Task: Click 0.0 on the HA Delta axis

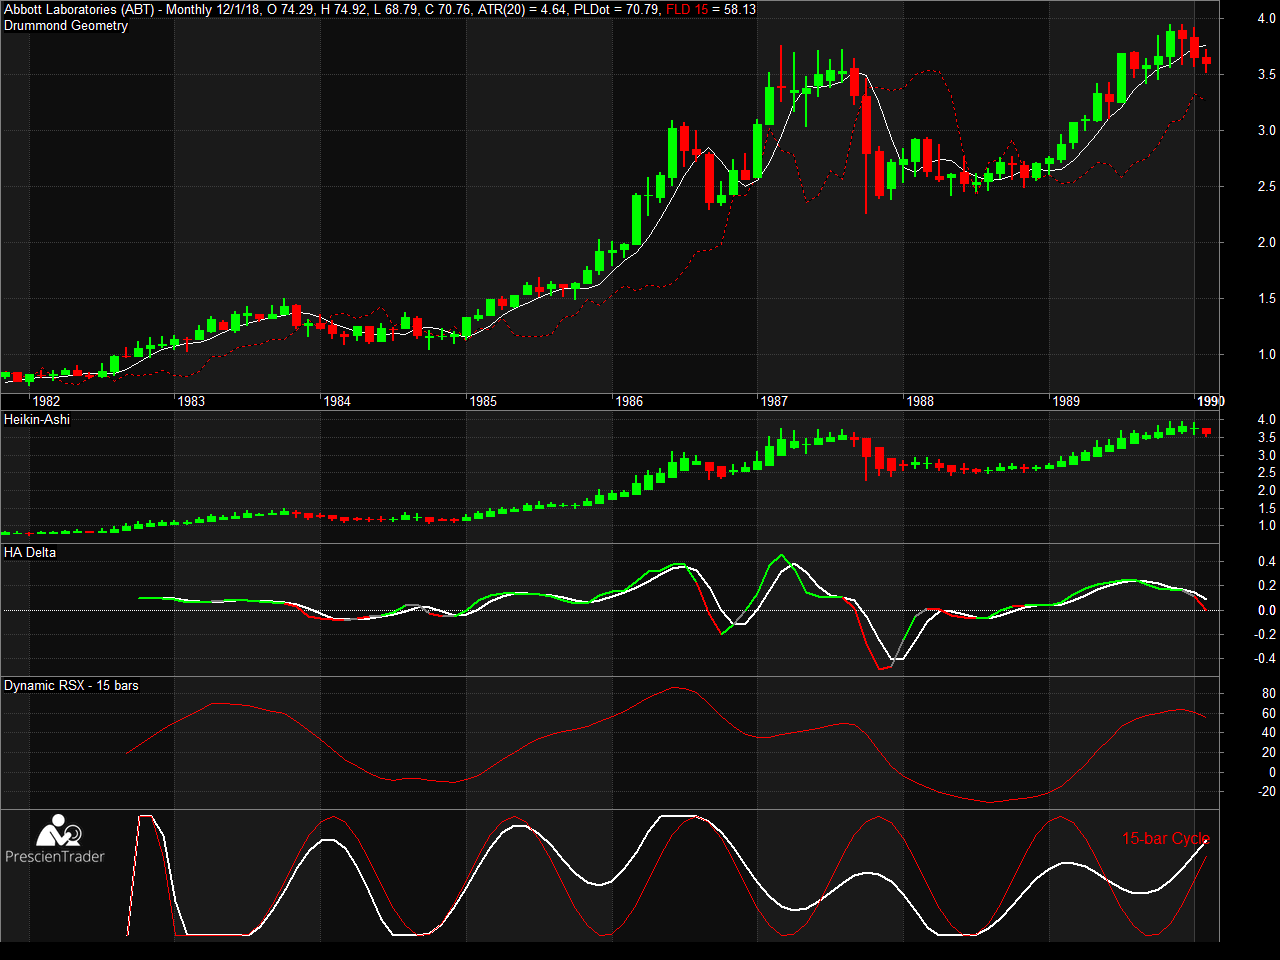Action: click(x=1267, y=610)
